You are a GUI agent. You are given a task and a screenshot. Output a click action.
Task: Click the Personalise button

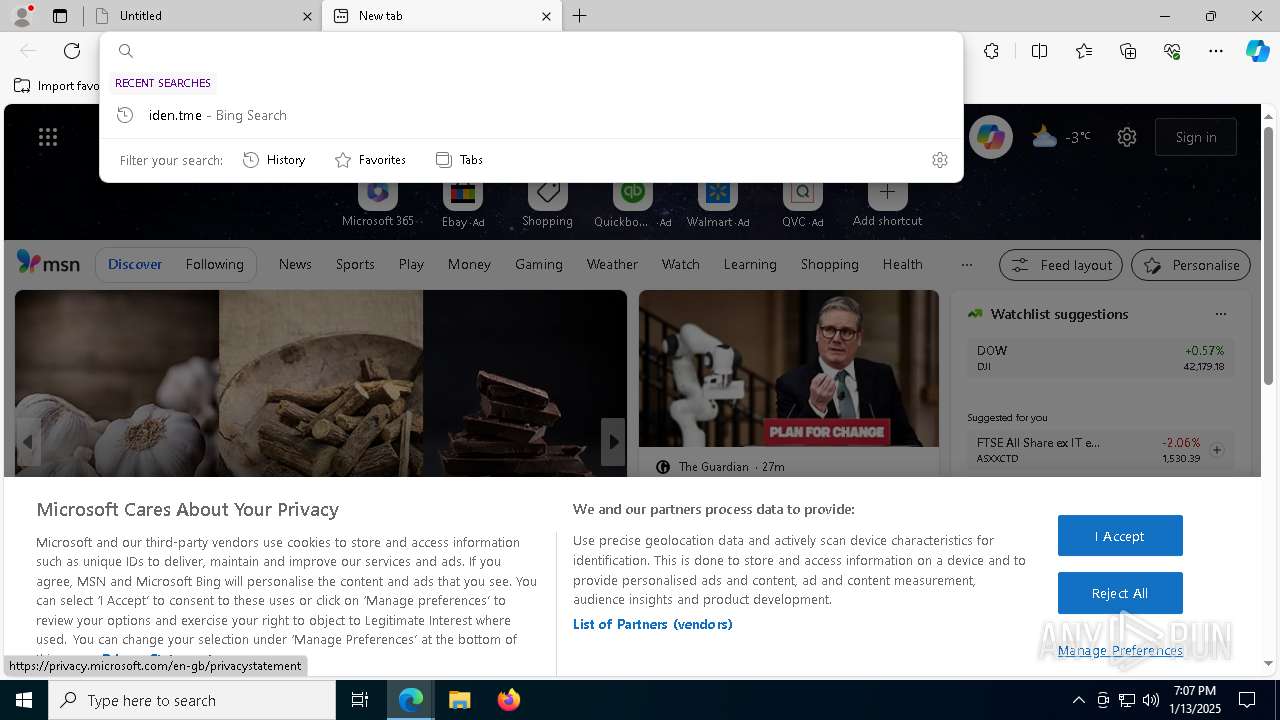point(1191,265)
